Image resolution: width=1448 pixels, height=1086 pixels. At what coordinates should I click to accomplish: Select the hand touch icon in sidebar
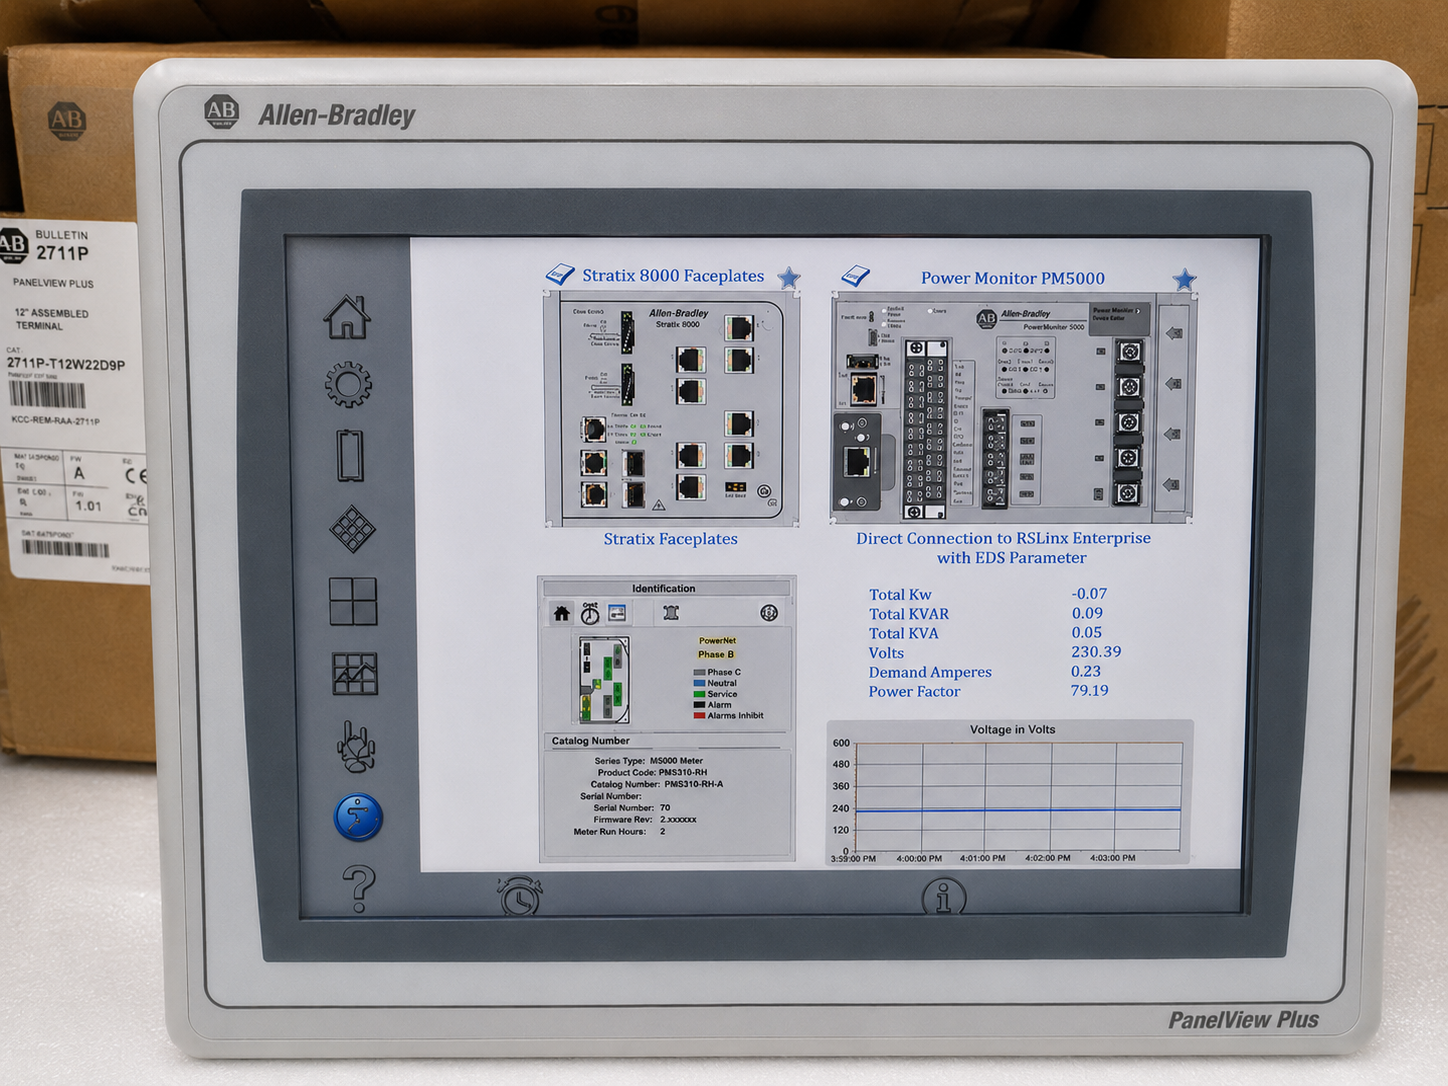pos(356,746)
